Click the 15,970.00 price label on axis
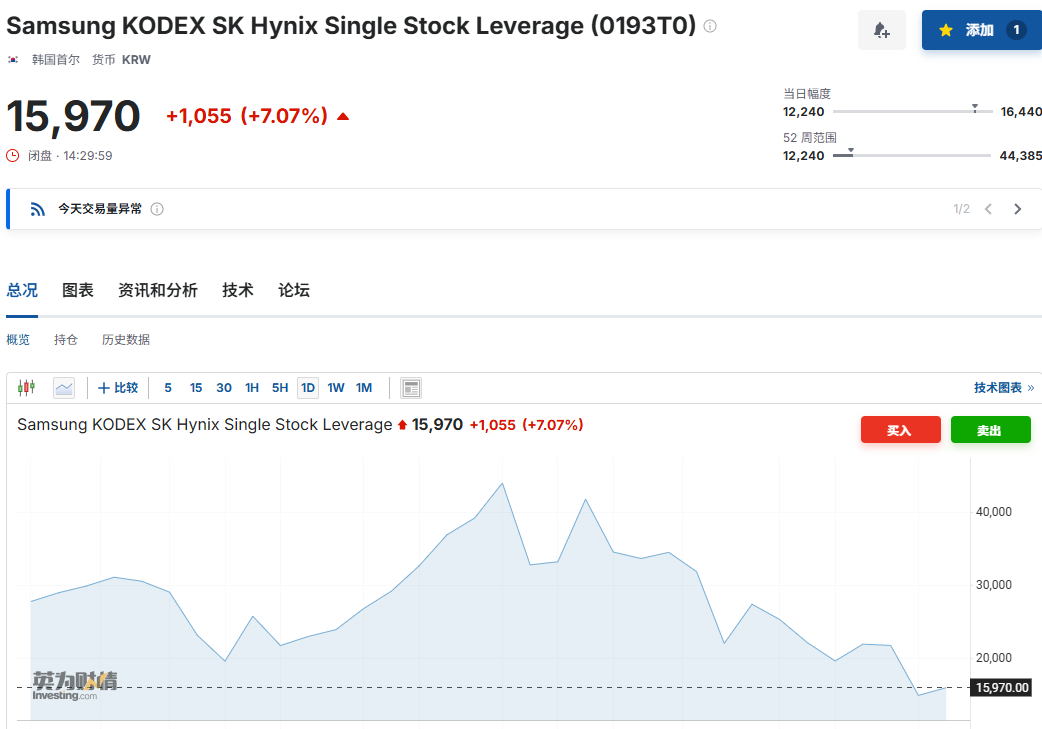This screenshot has width=1042, height=729. (x=1001, y=687)
